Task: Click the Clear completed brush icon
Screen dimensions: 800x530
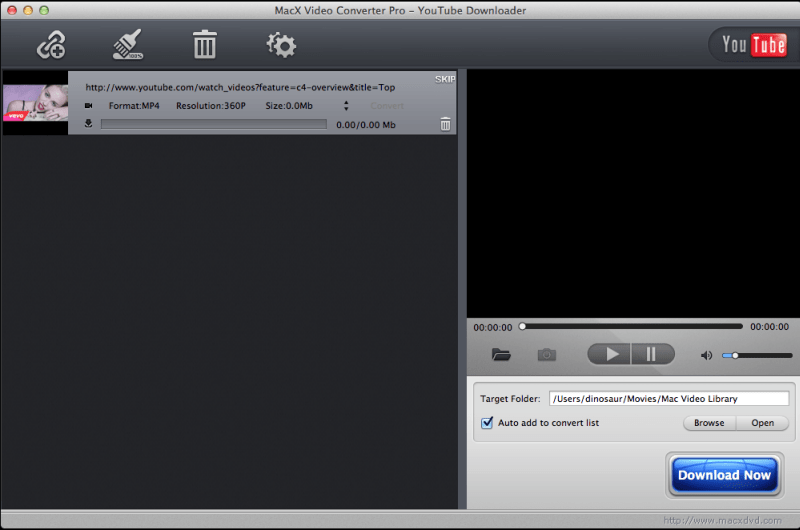Action: (128, 45)
